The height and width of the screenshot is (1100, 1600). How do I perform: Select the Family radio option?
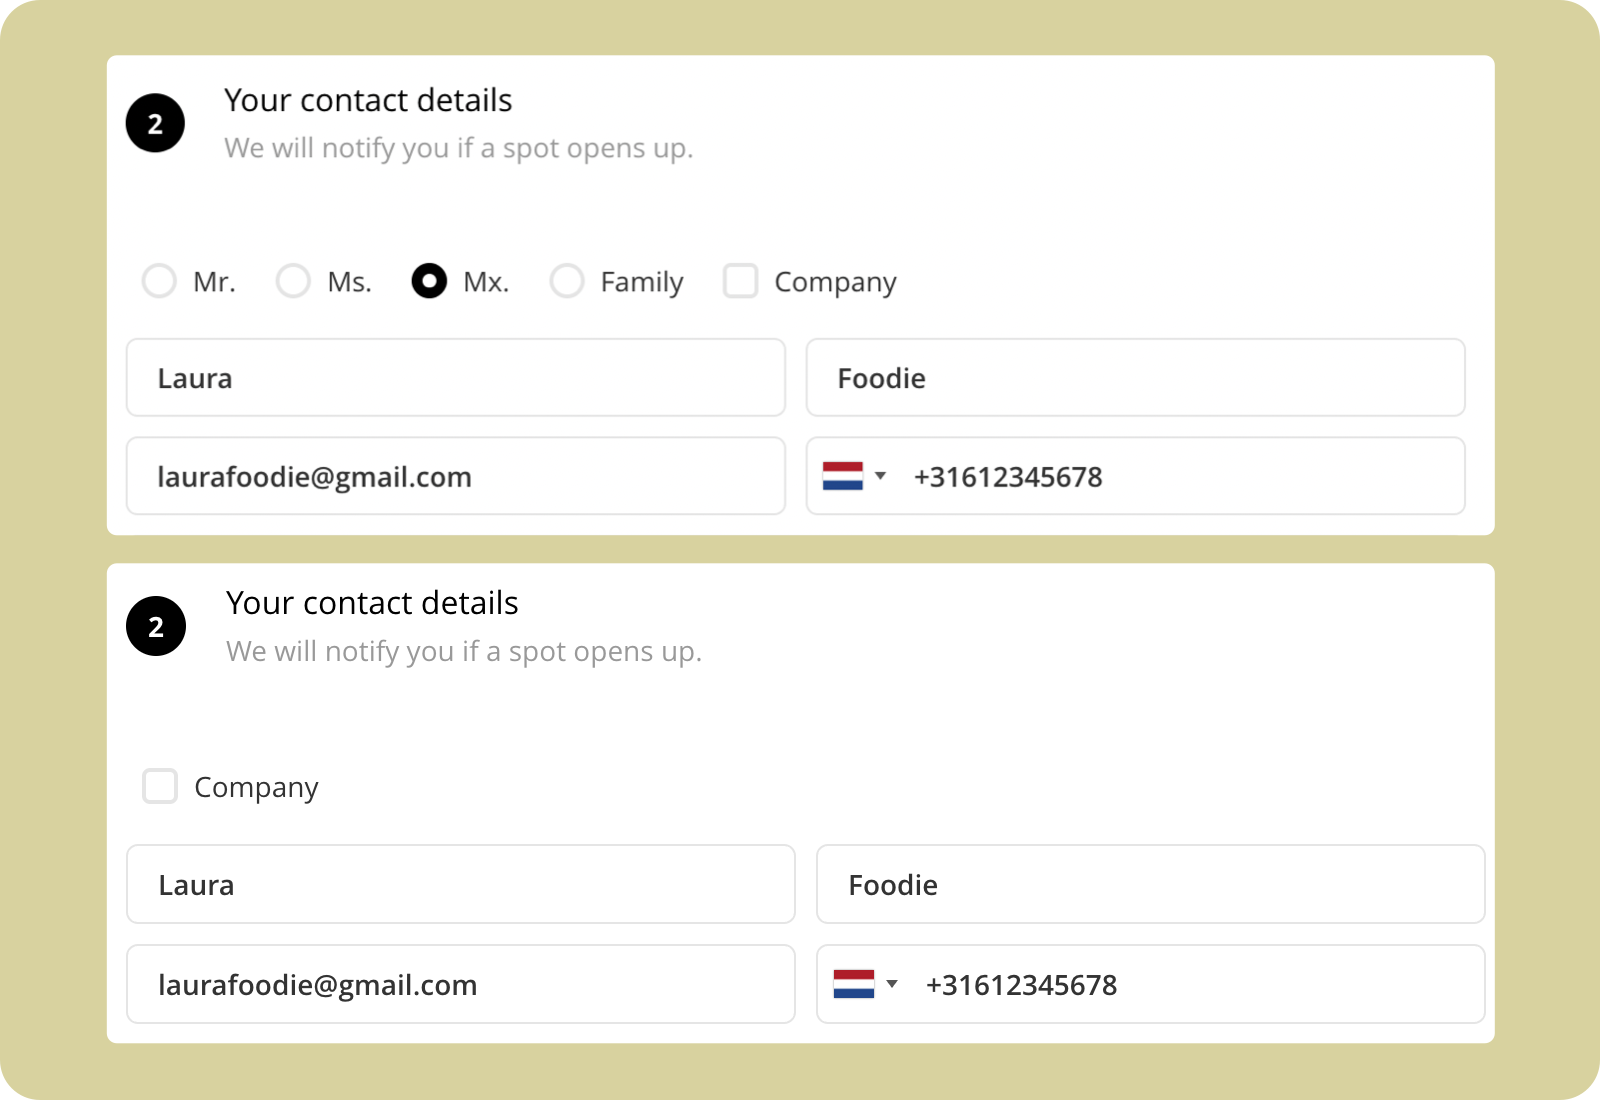567,281
